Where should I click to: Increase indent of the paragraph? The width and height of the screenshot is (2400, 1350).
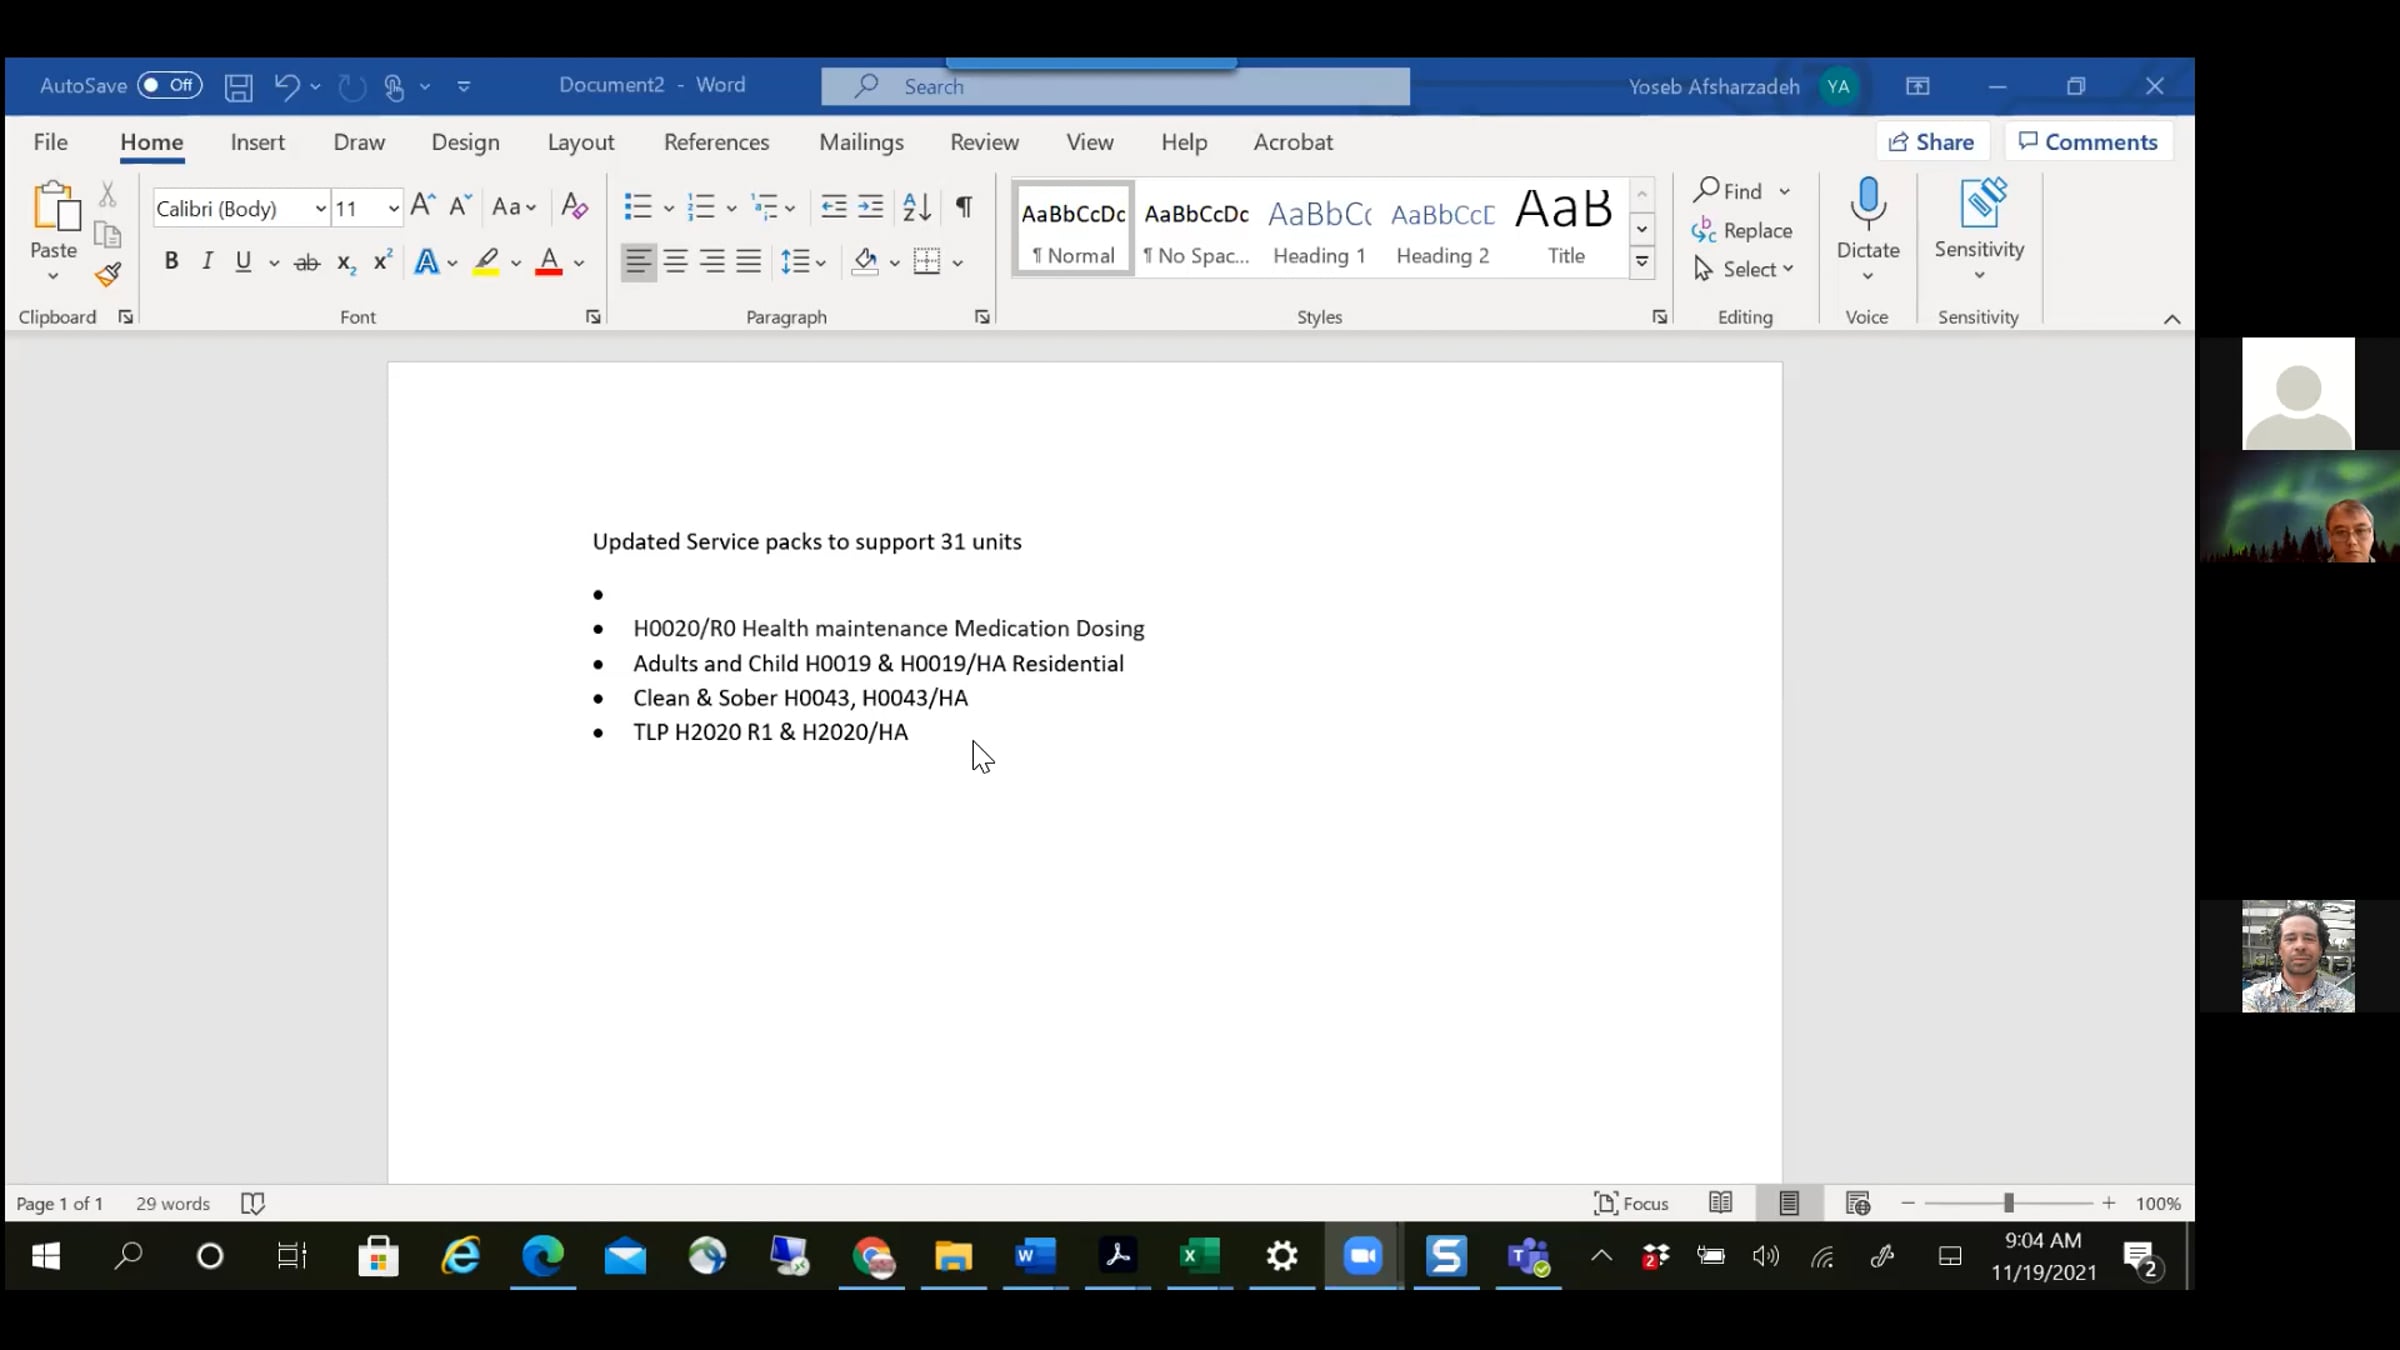[x=871, y=207]
